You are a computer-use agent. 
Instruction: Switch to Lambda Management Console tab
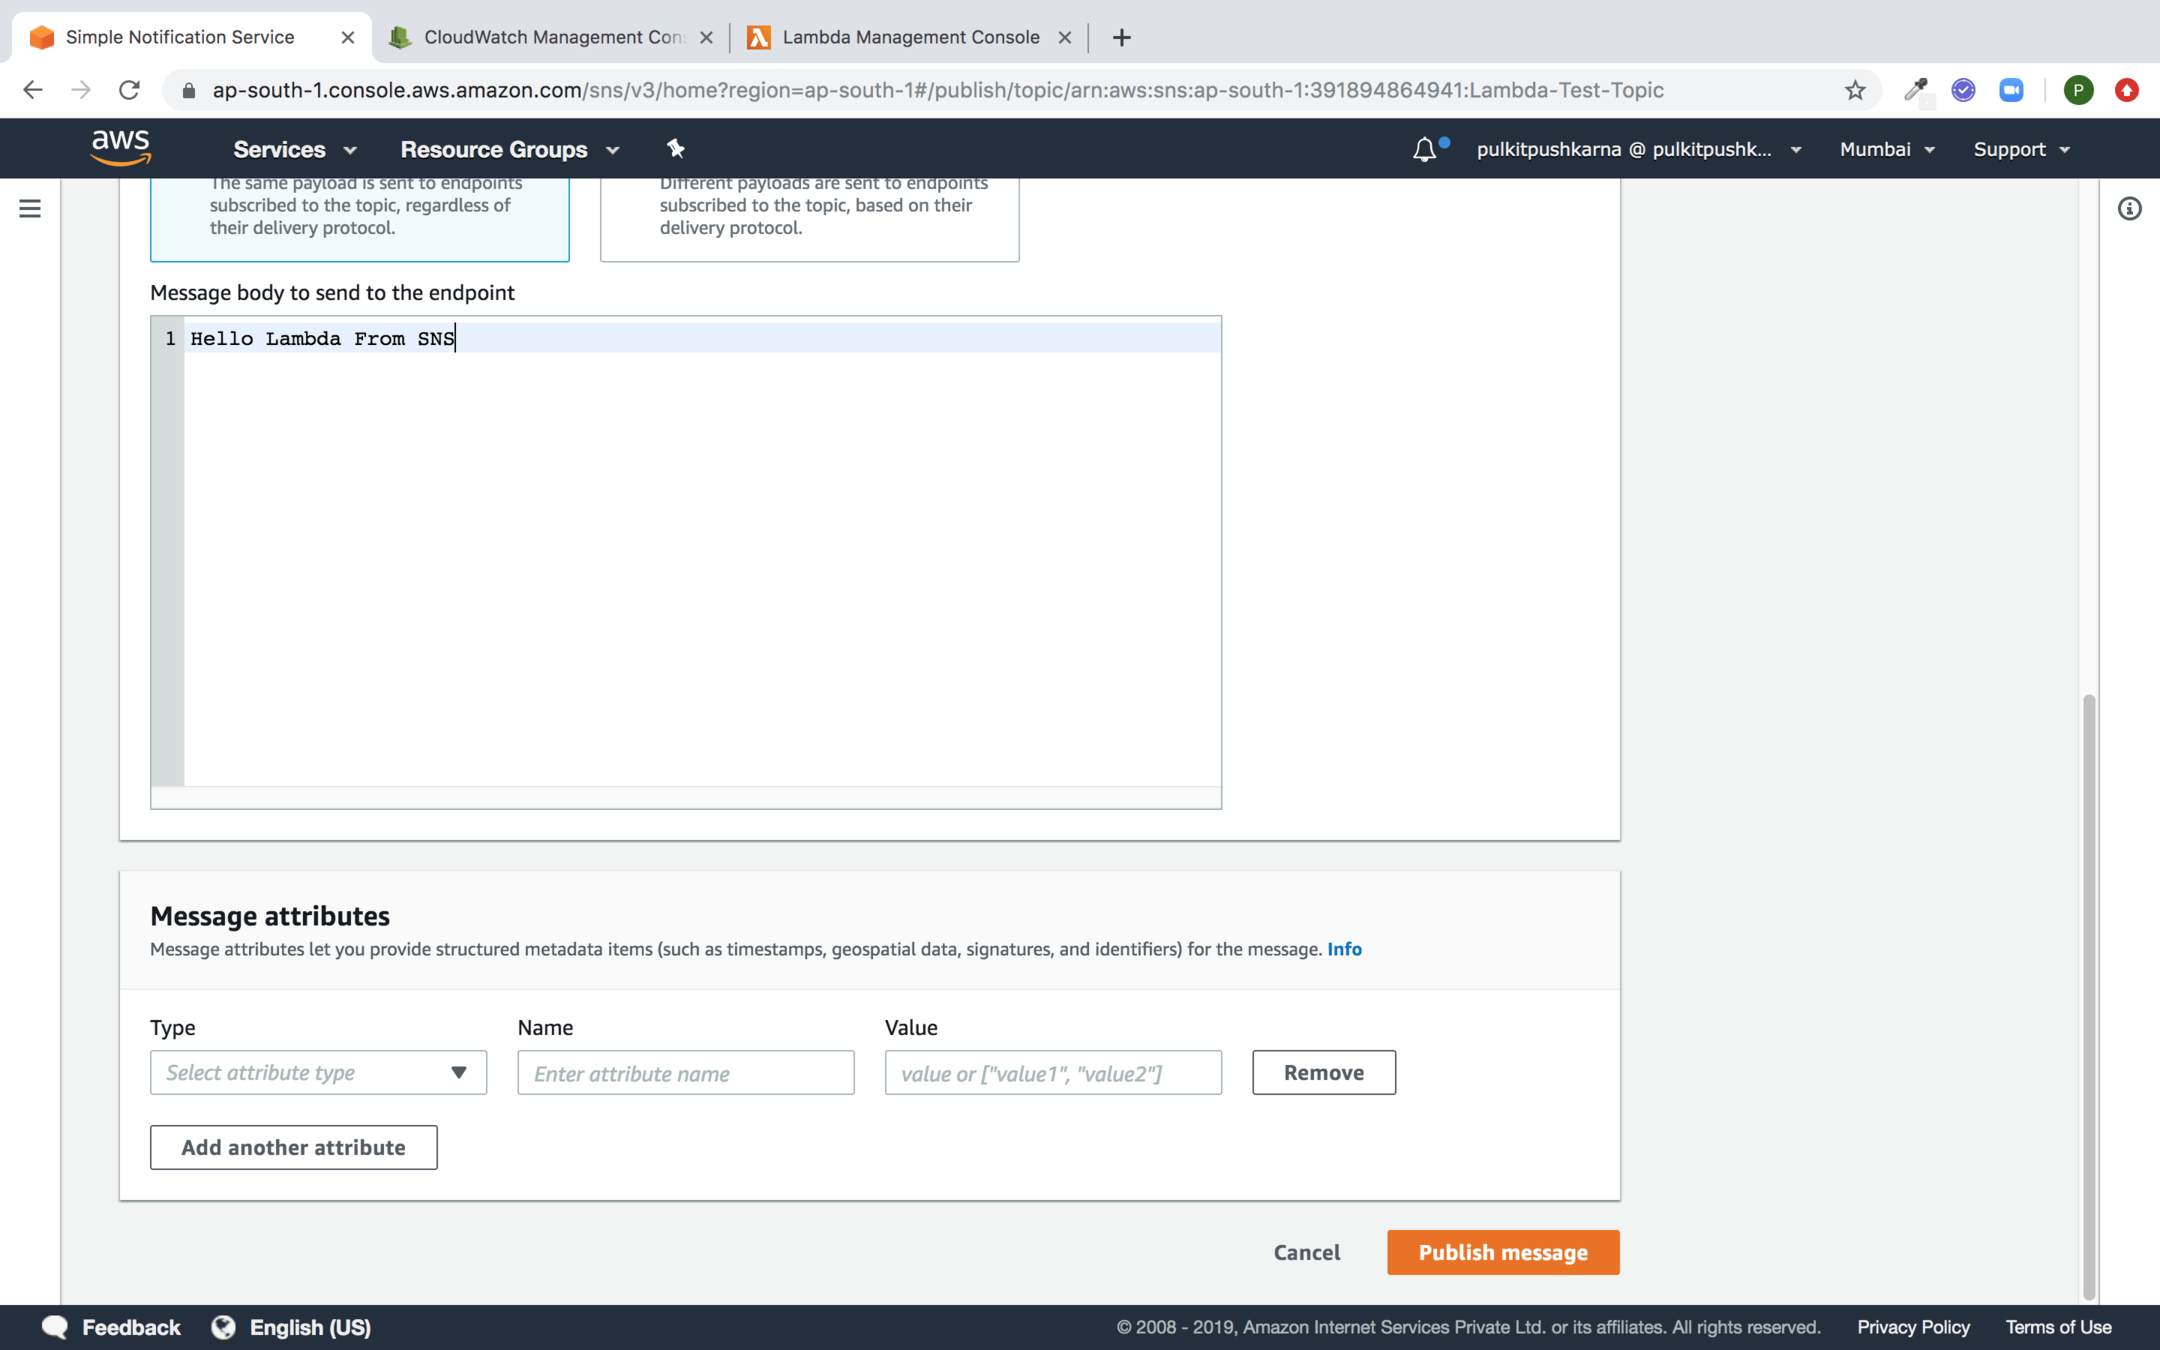908,37
